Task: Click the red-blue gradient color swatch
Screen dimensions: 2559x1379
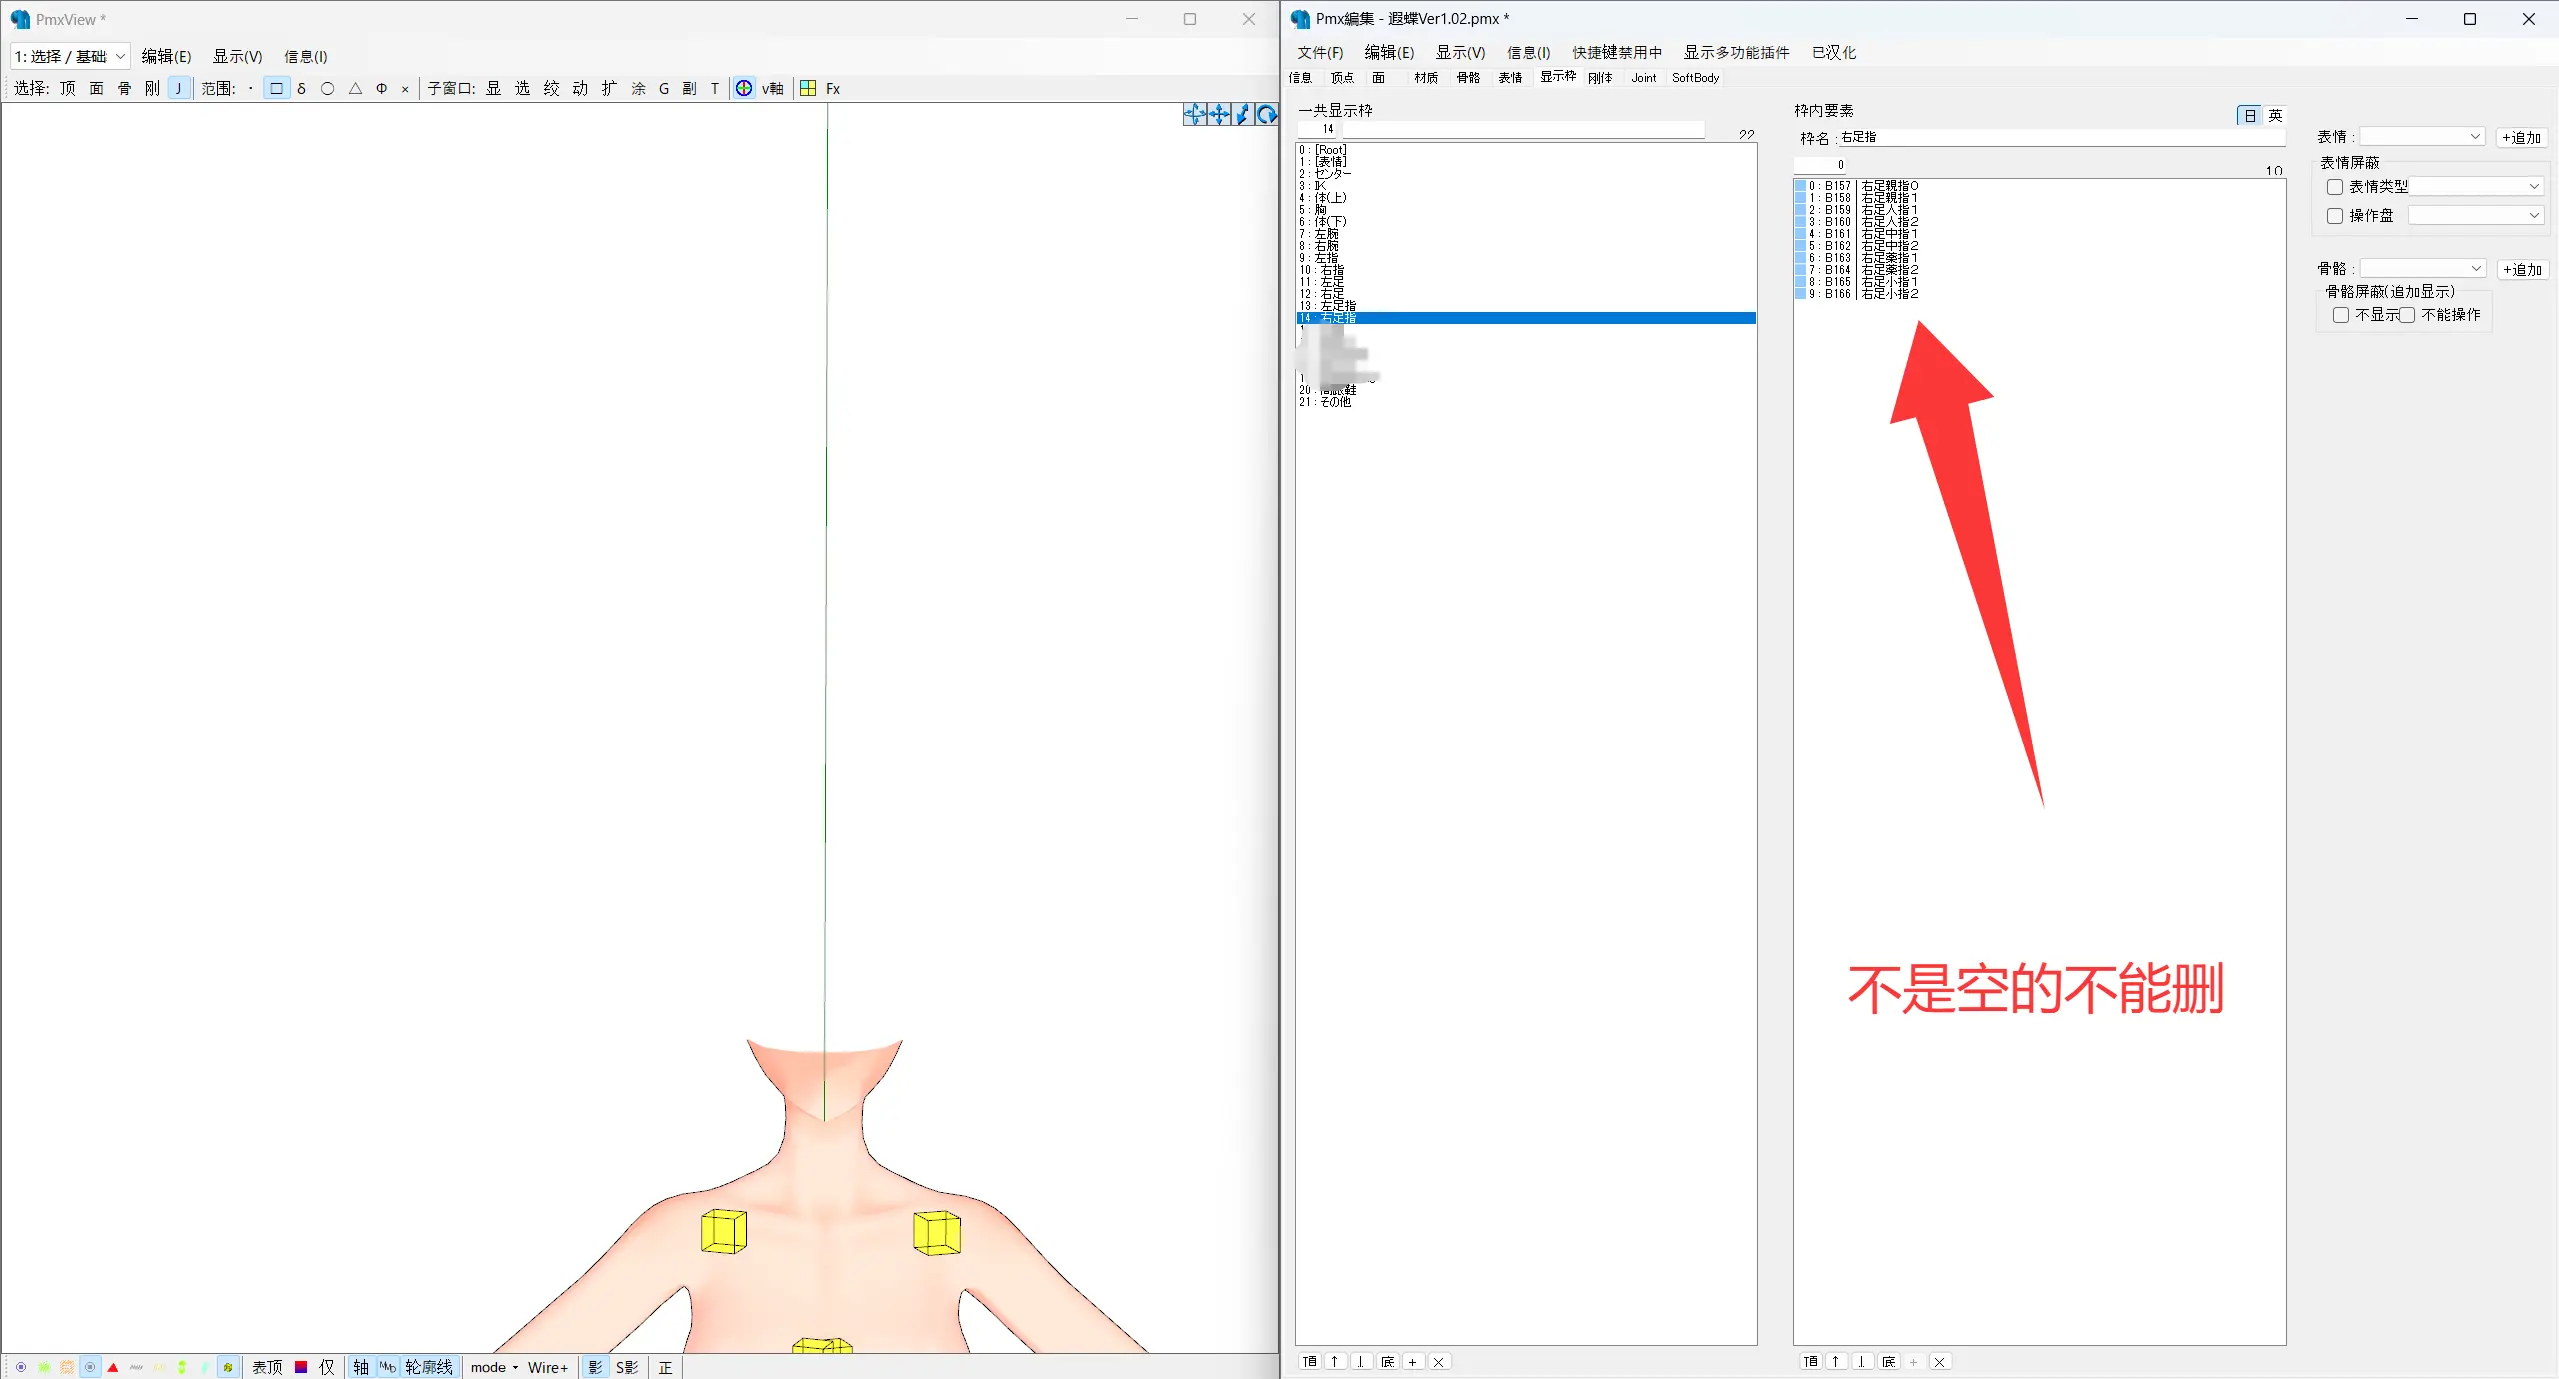Action: [301, 1367]
